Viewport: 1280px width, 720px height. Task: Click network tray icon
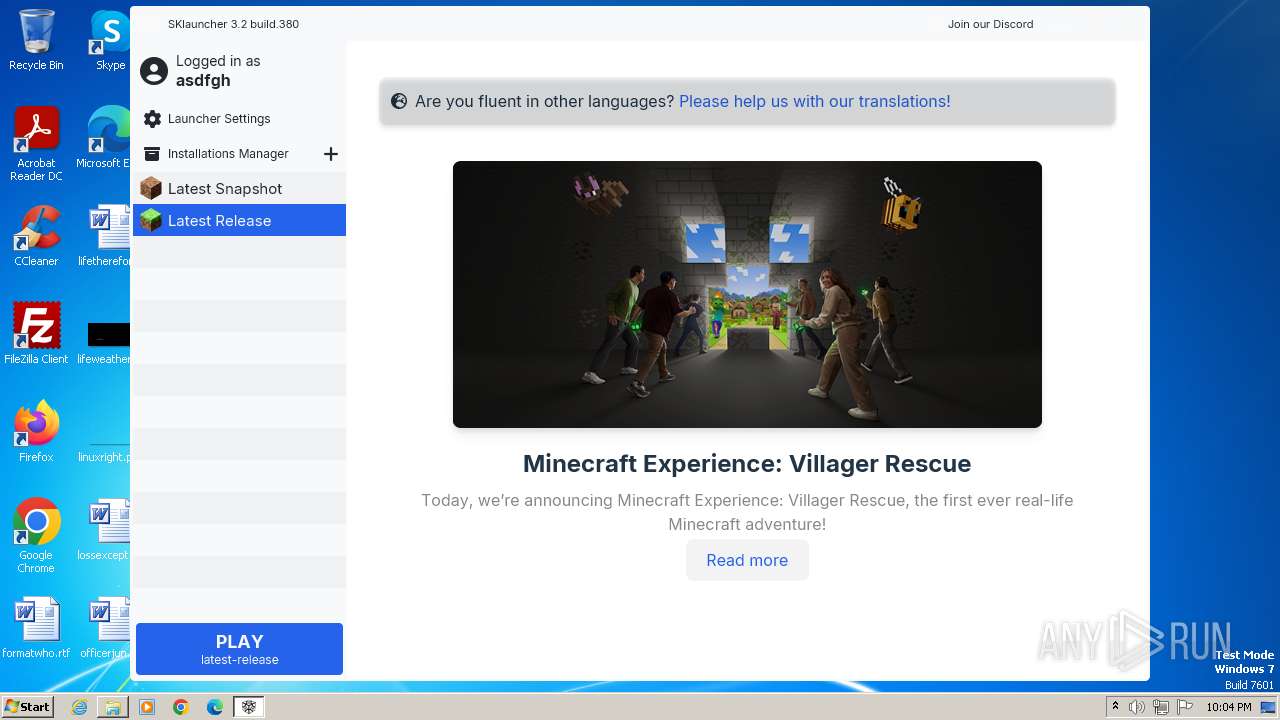tap(1161, 707)
